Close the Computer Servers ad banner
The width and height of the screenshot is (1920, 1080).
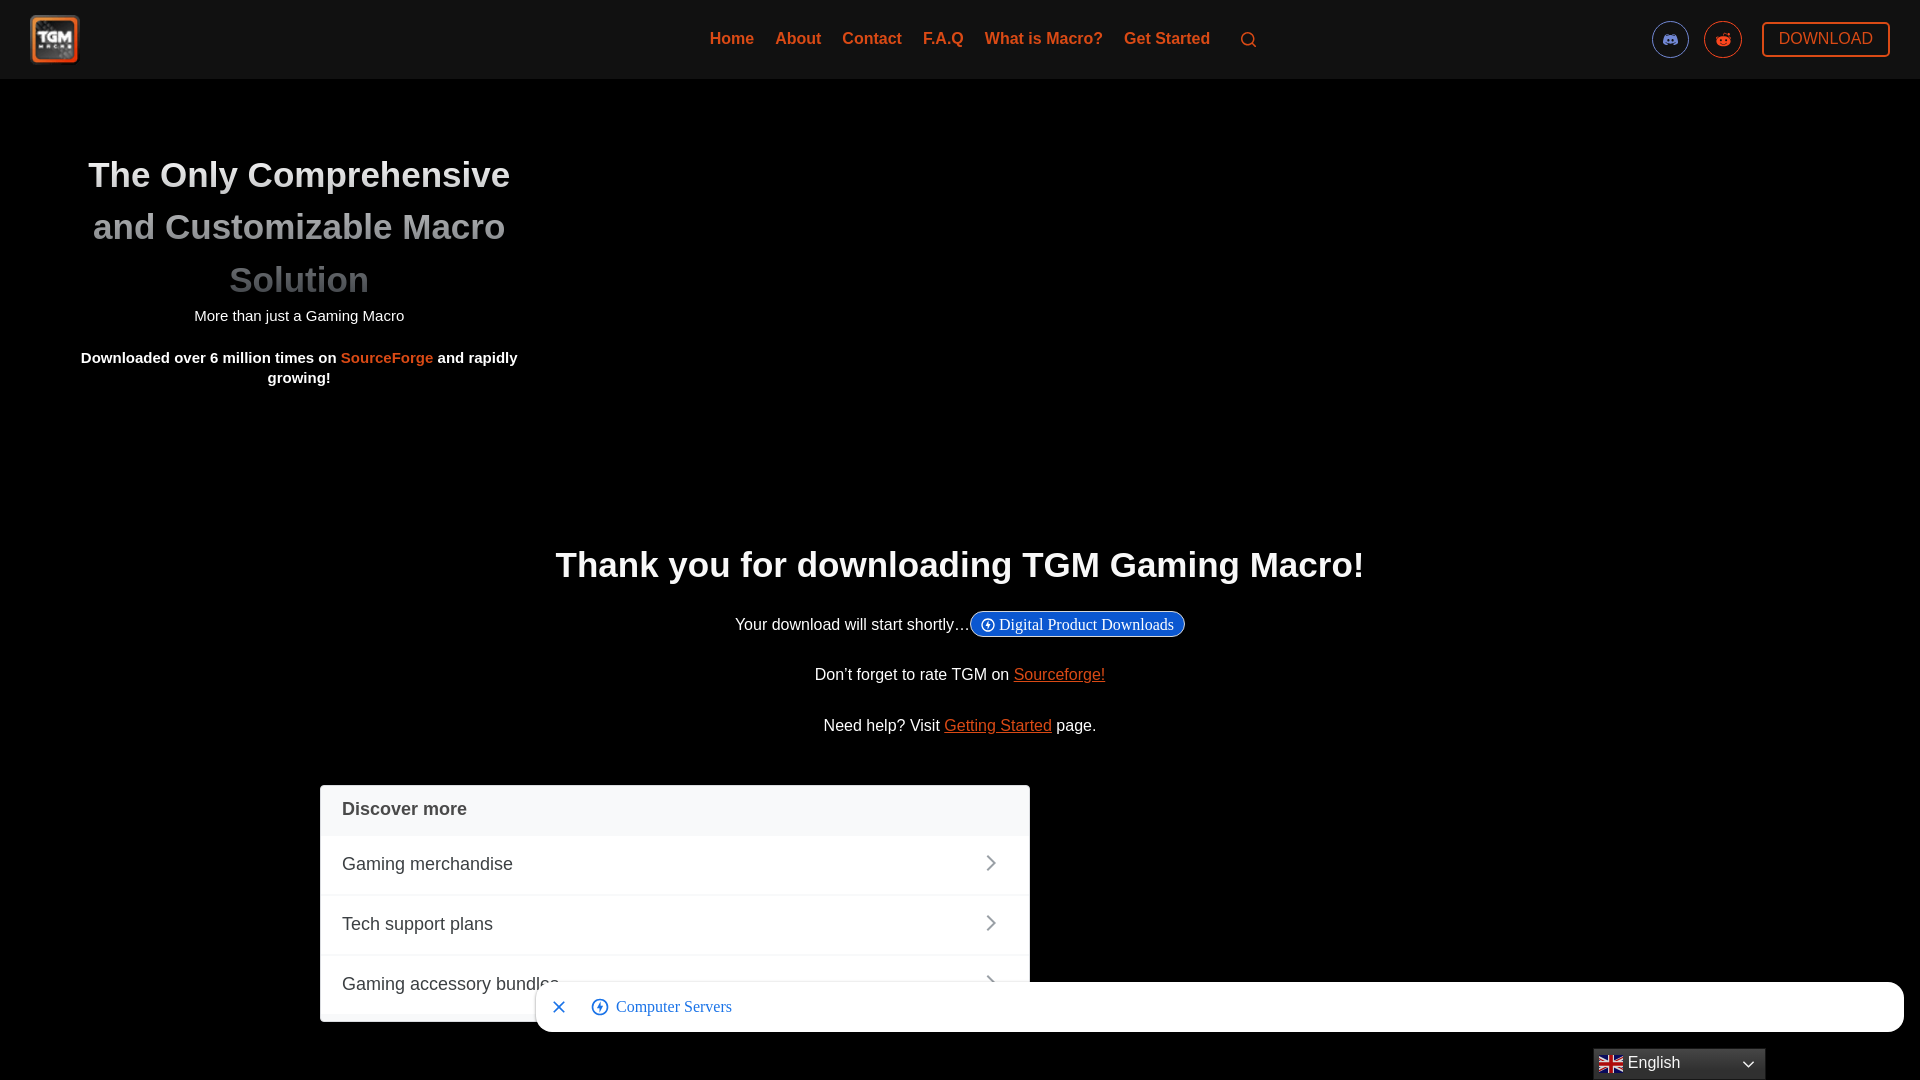tap(559, 1007)
